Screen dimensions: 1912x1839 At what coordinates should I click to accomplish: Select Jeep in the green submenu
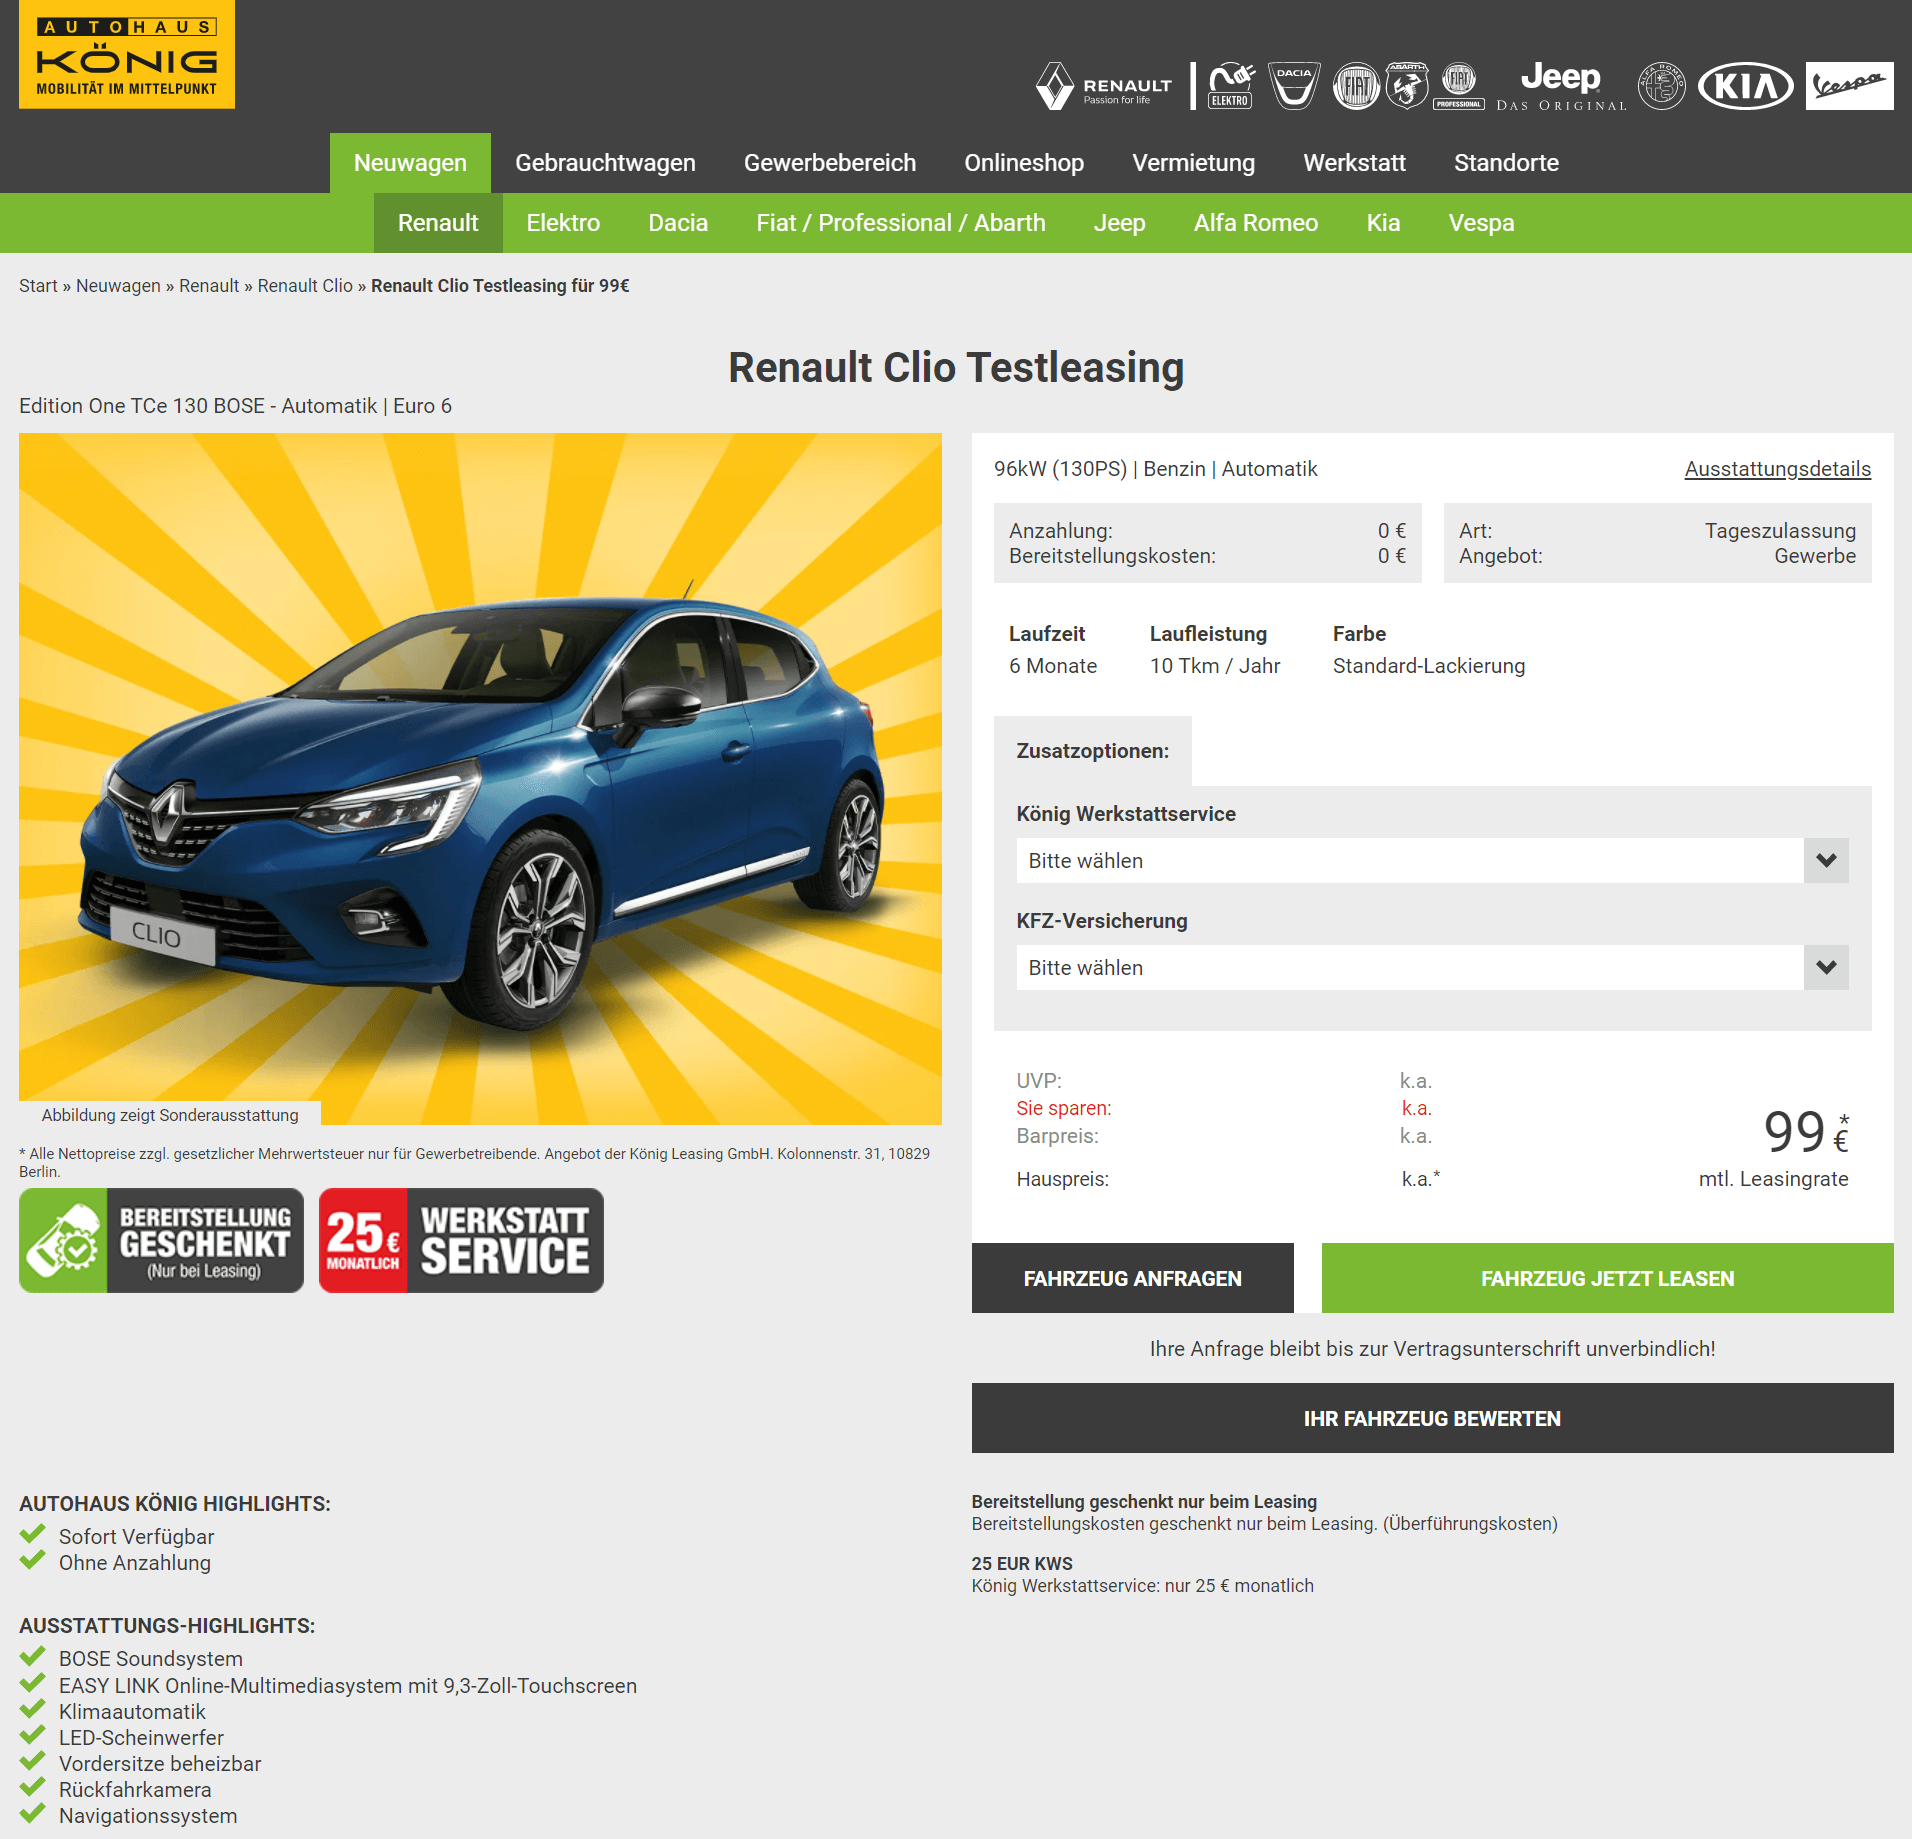1119,223
